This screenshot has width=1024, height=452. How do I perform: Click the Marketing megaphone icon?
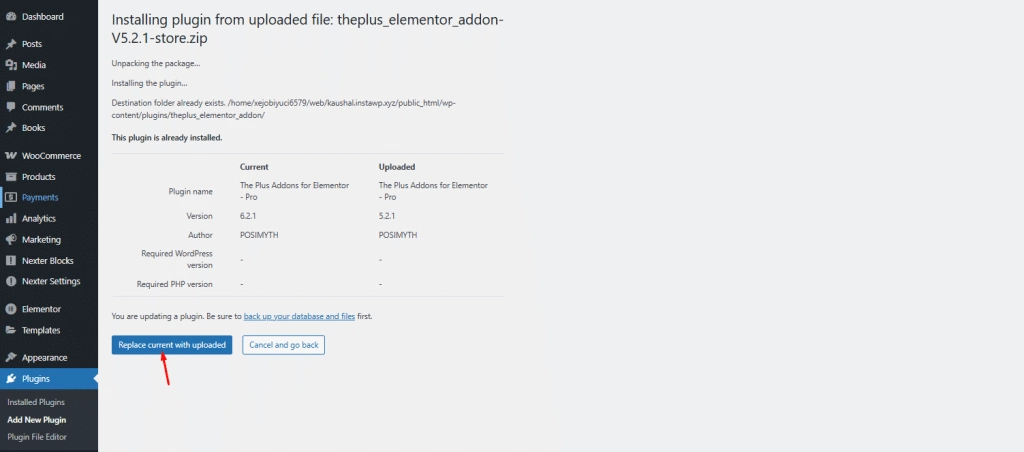click(11, 240)
